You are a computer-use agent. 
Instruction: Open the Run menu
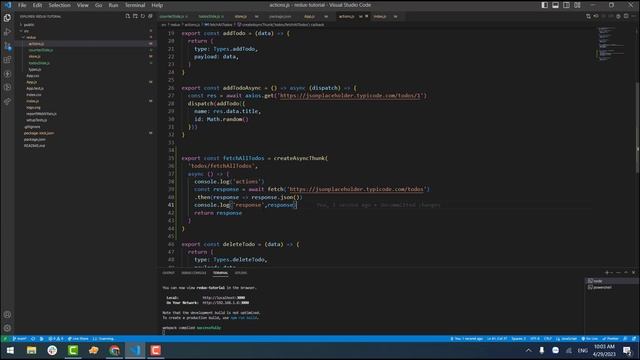pos(113,5)
